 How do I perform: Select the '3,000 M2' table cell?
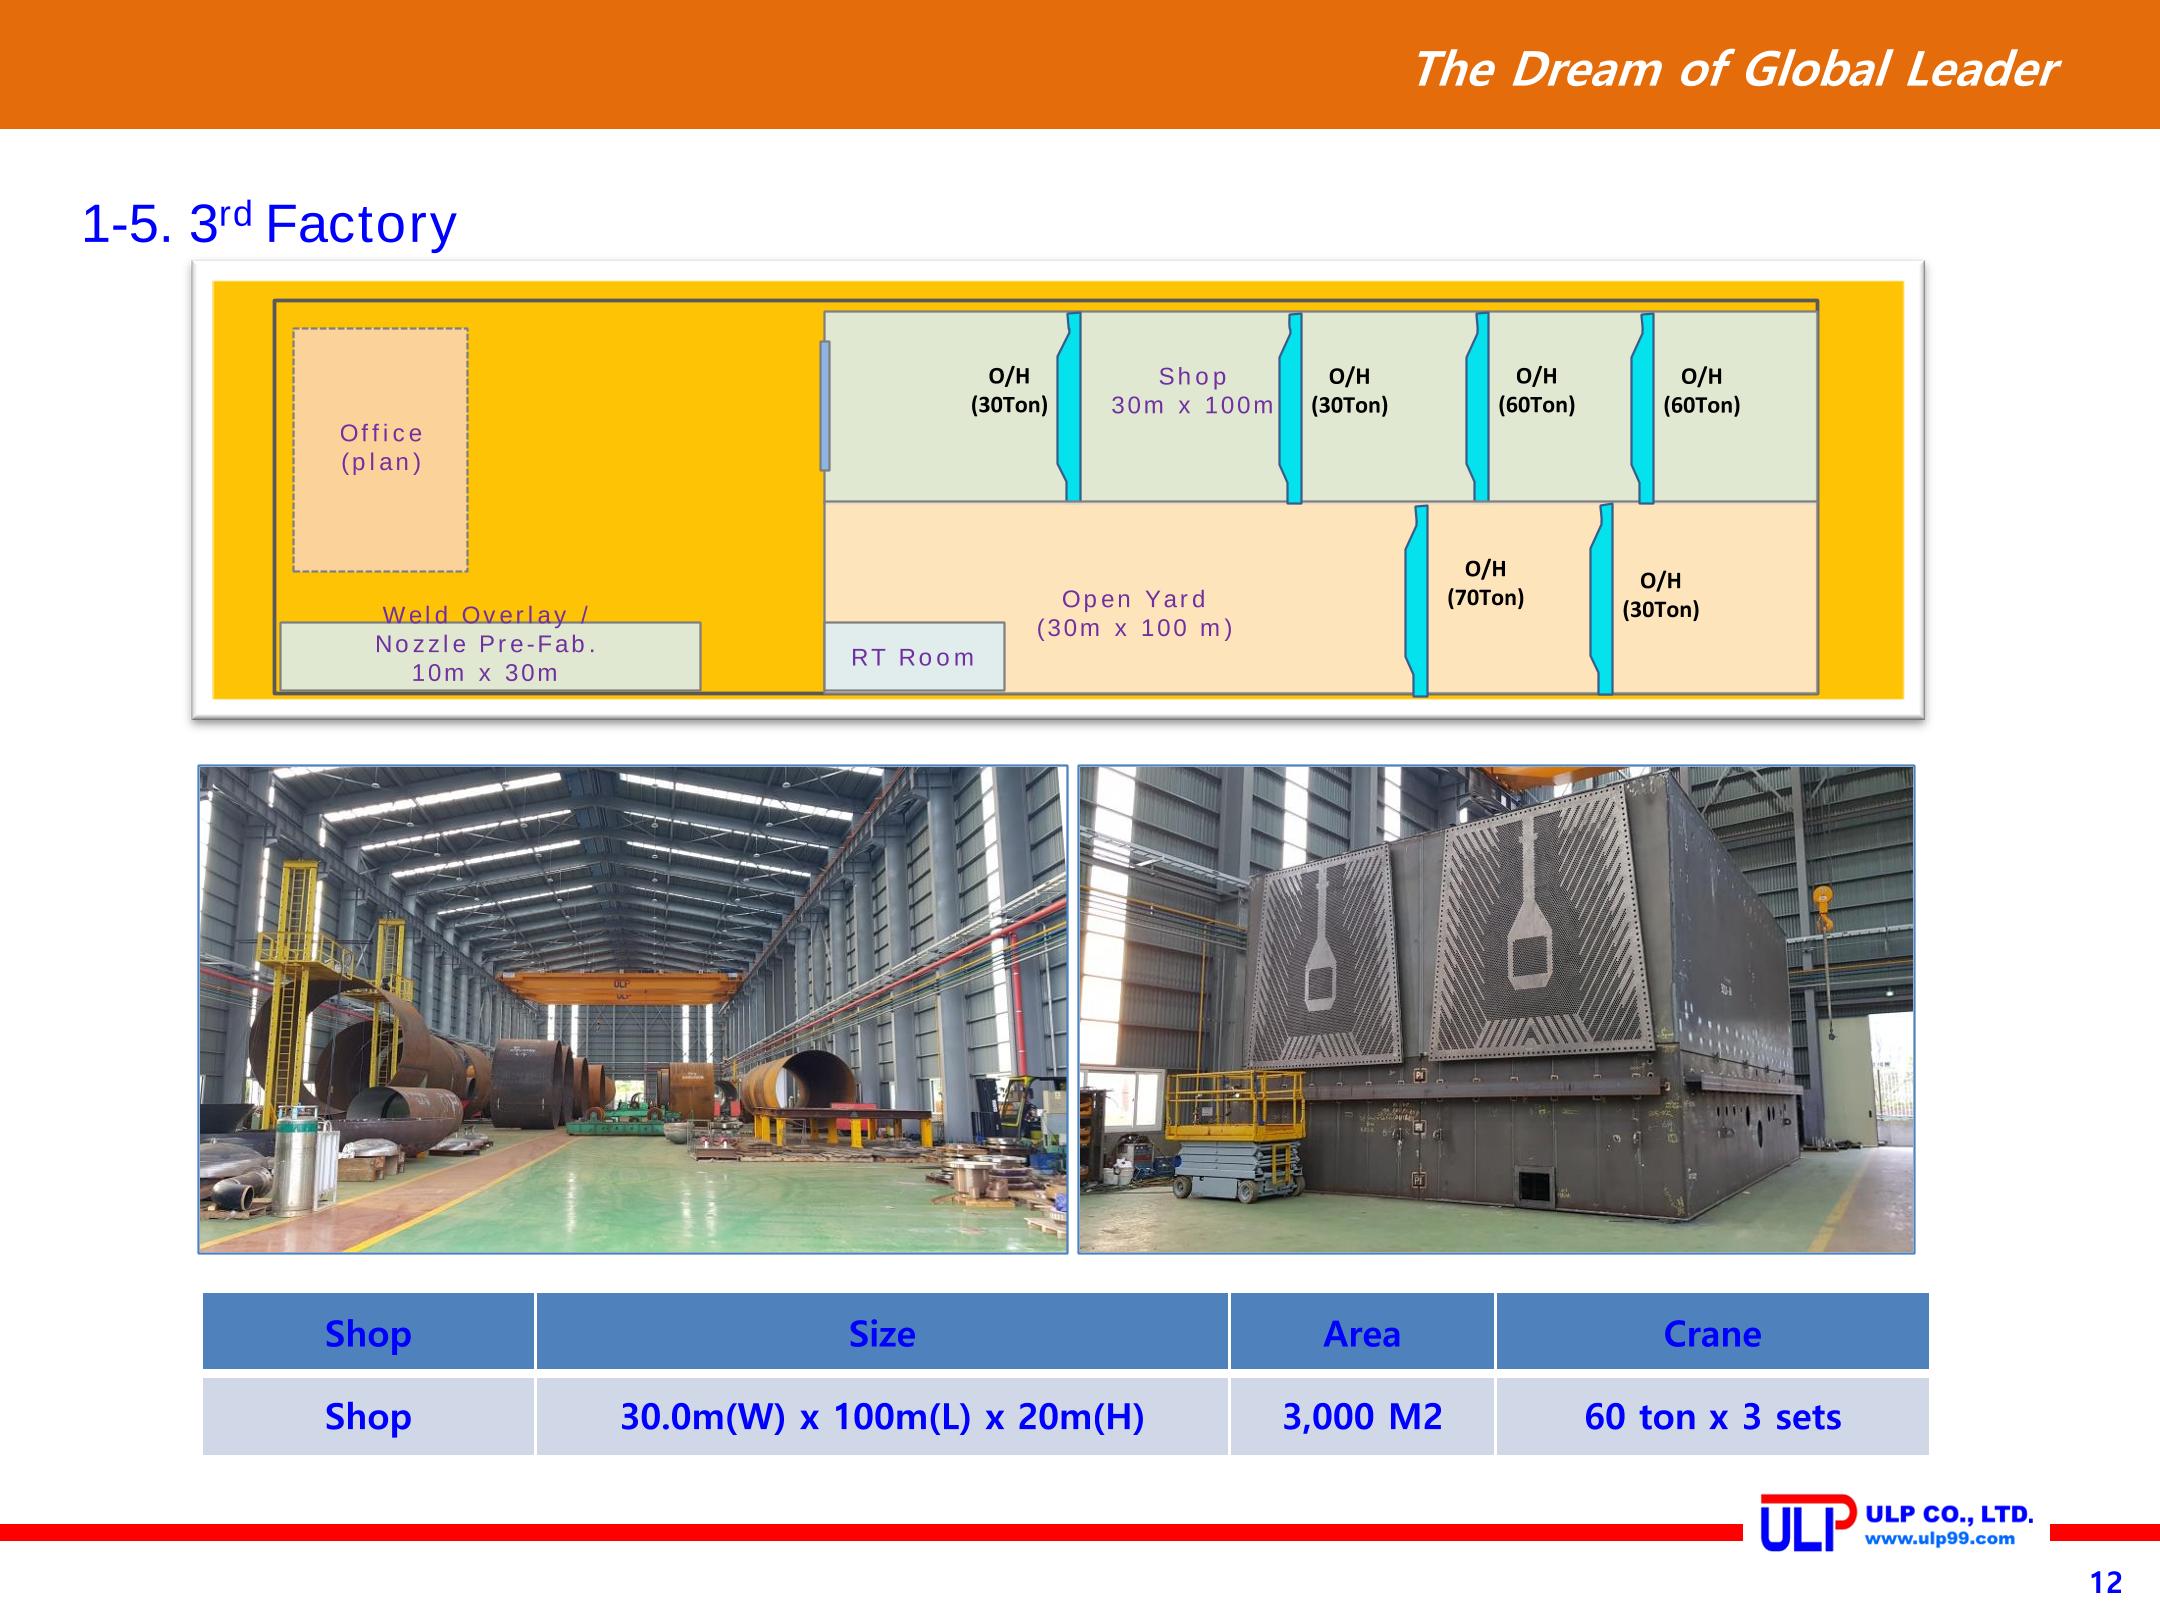[1362, 1416]
